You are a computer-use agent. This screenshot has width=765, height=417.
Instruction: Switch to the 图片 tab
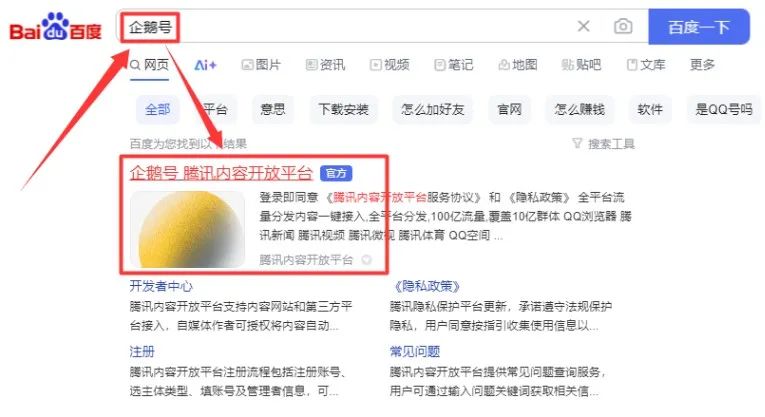coord(262,65)
